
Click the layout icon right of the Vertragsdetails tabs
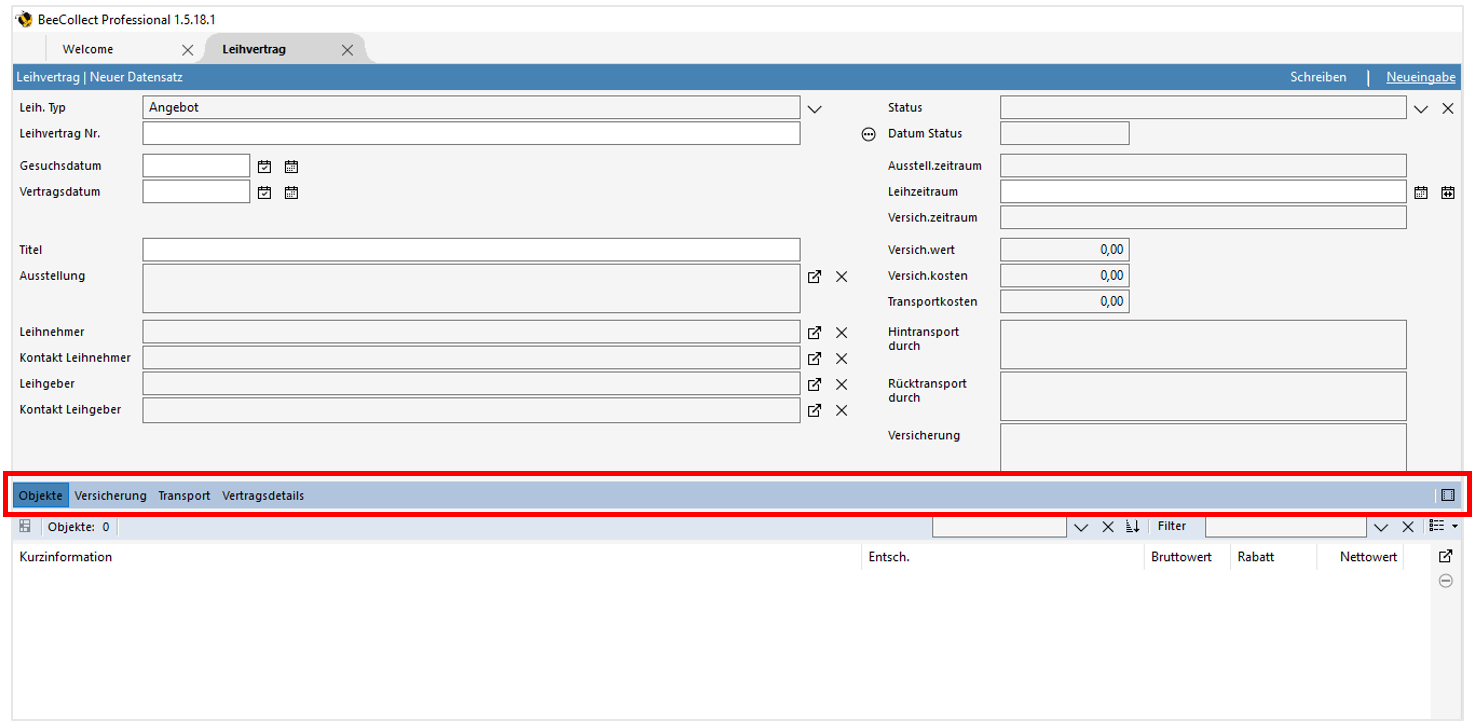(x=1447, y=494)
